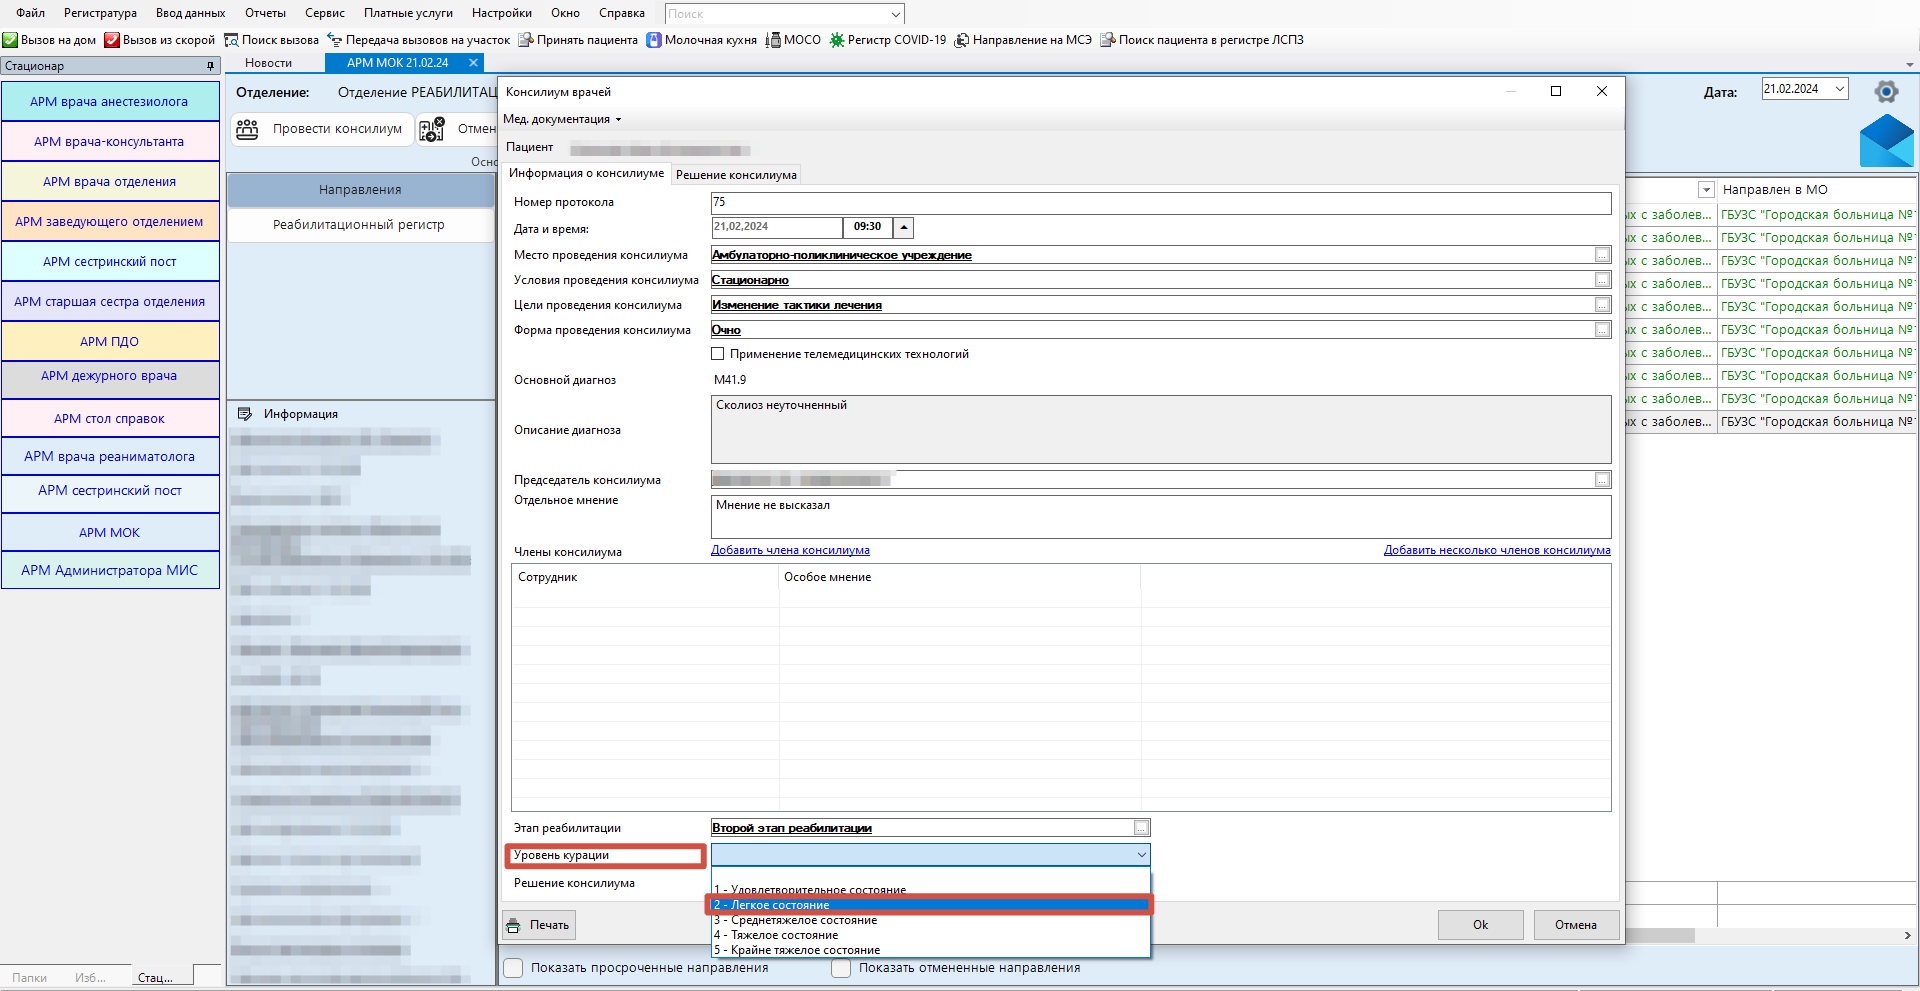Enable Показать отмененные направления checkbox
This screenshot has height=991, width=1920.
[841, 968]
